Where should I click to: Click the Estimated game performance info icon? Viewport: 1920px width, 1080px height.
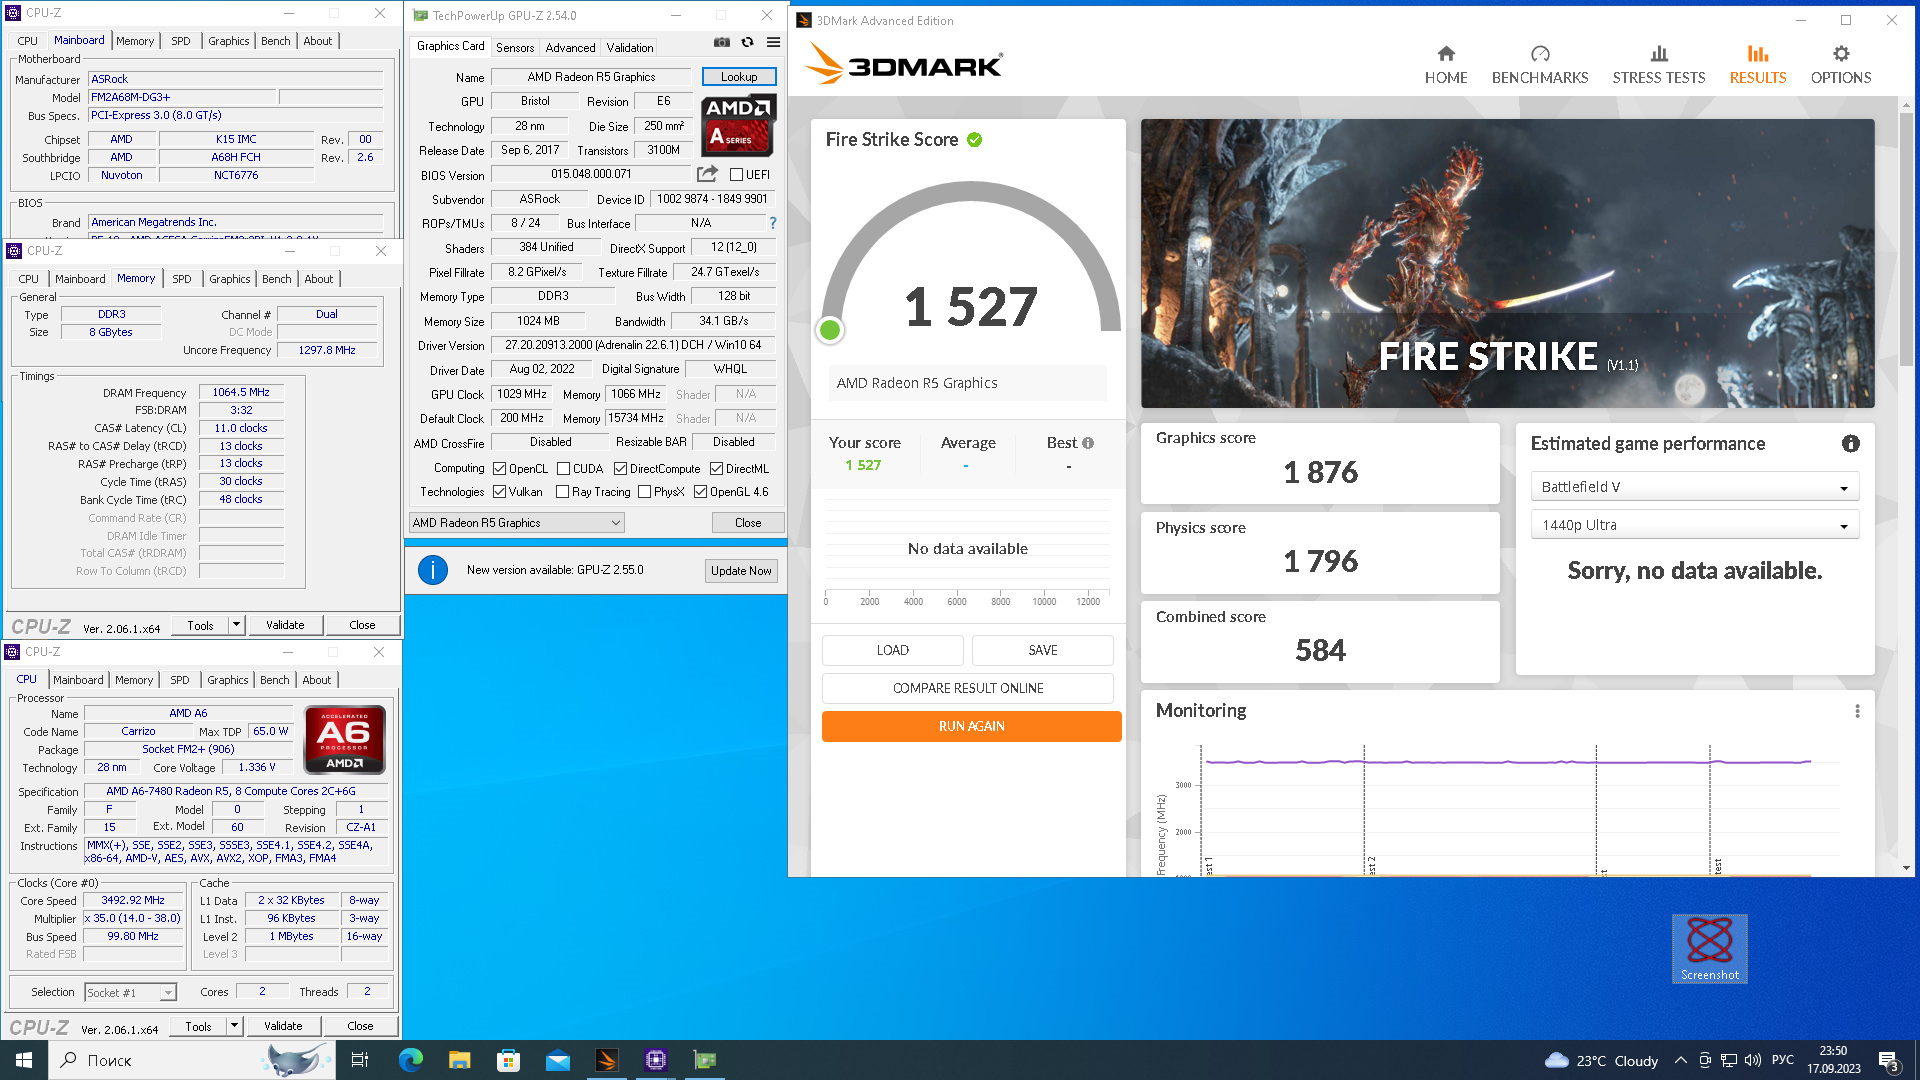click(1851, 443)
